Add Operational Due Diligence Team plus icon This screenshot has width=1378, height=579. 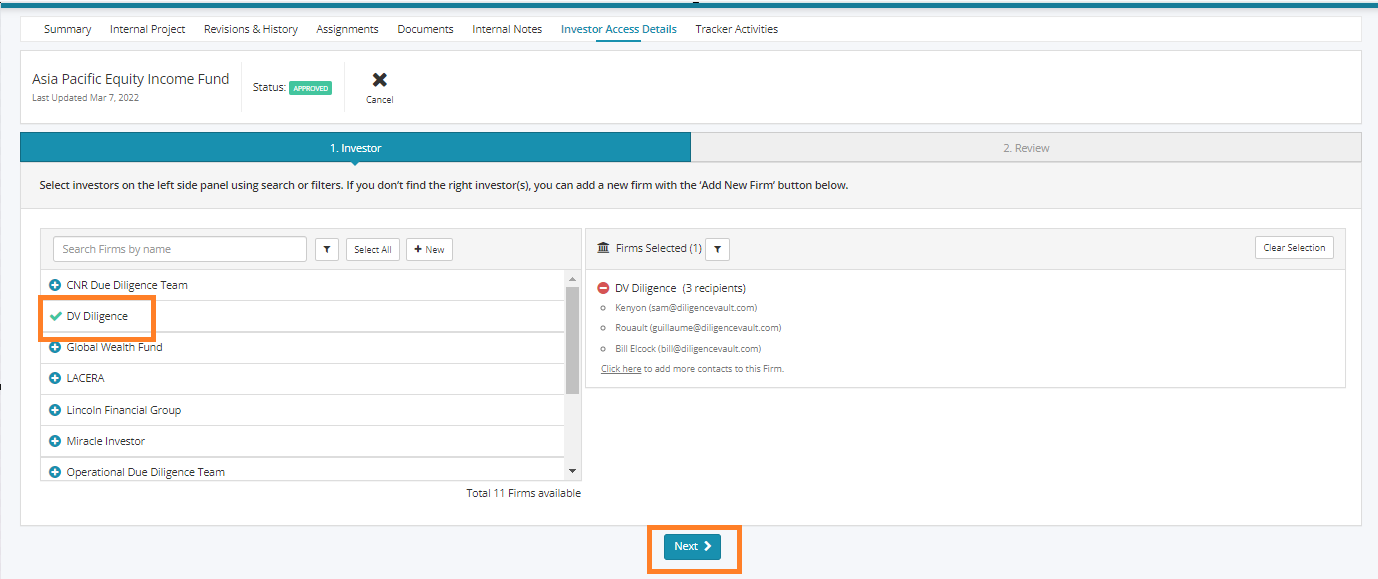click(x=55, y=472)
